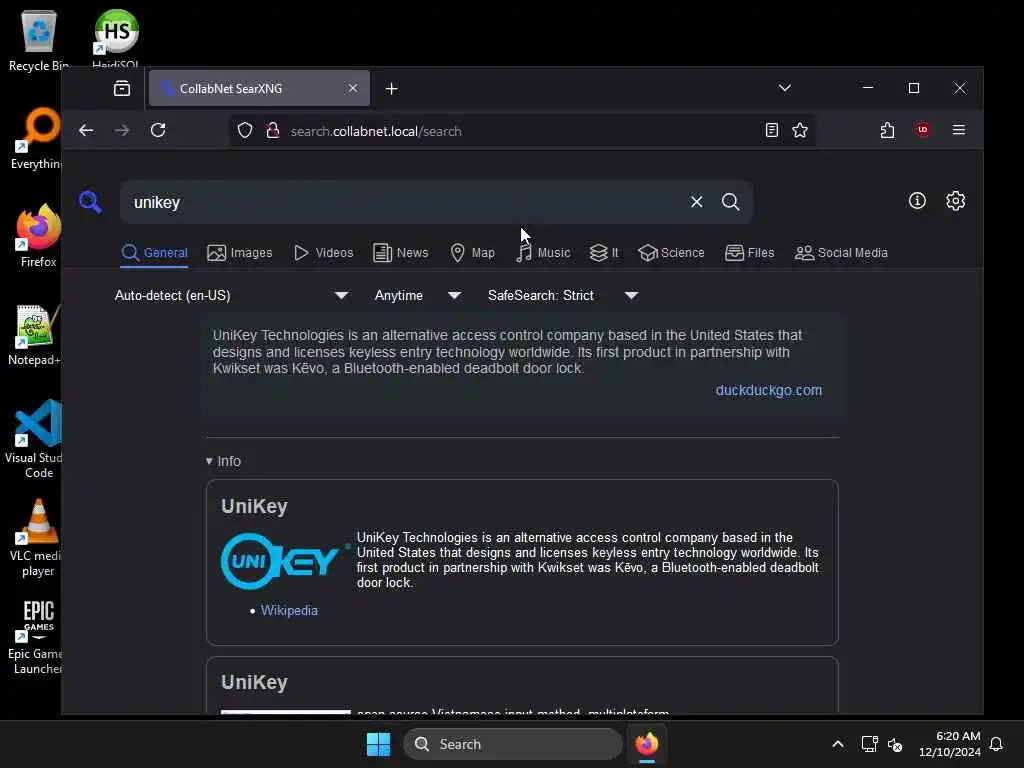Switch to Music results tab
This screenshot has width=1024, height=768.
point(543,253)
